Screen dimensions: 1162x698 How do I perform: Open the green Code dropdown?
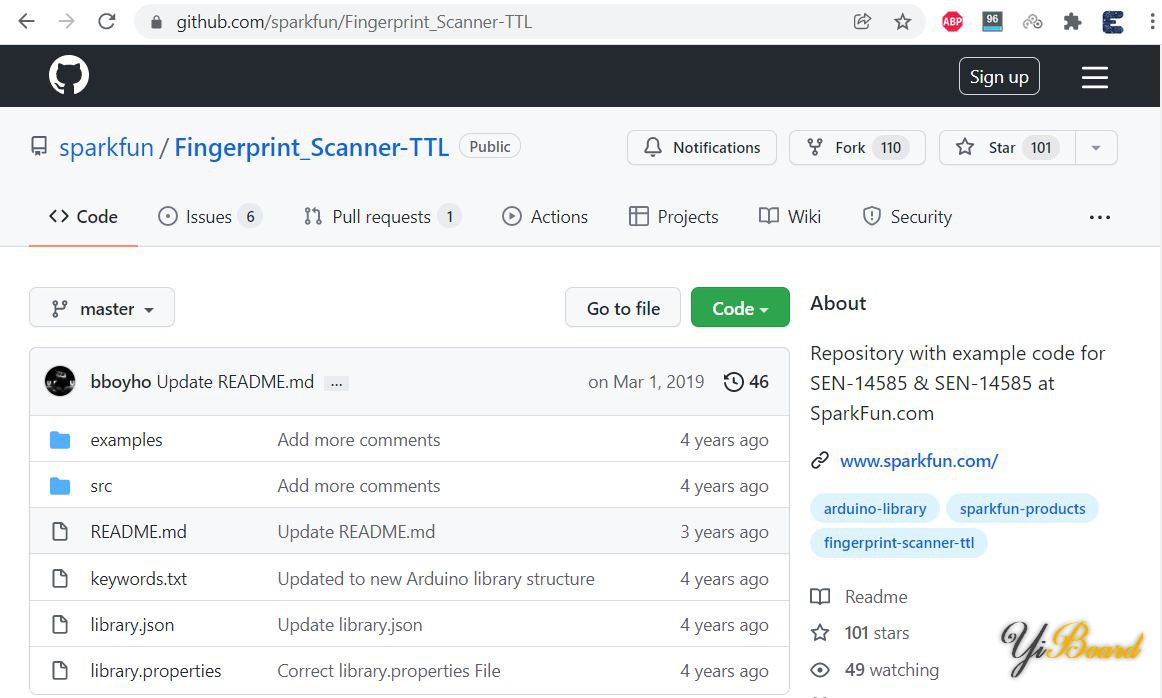[x=740, y=308]
